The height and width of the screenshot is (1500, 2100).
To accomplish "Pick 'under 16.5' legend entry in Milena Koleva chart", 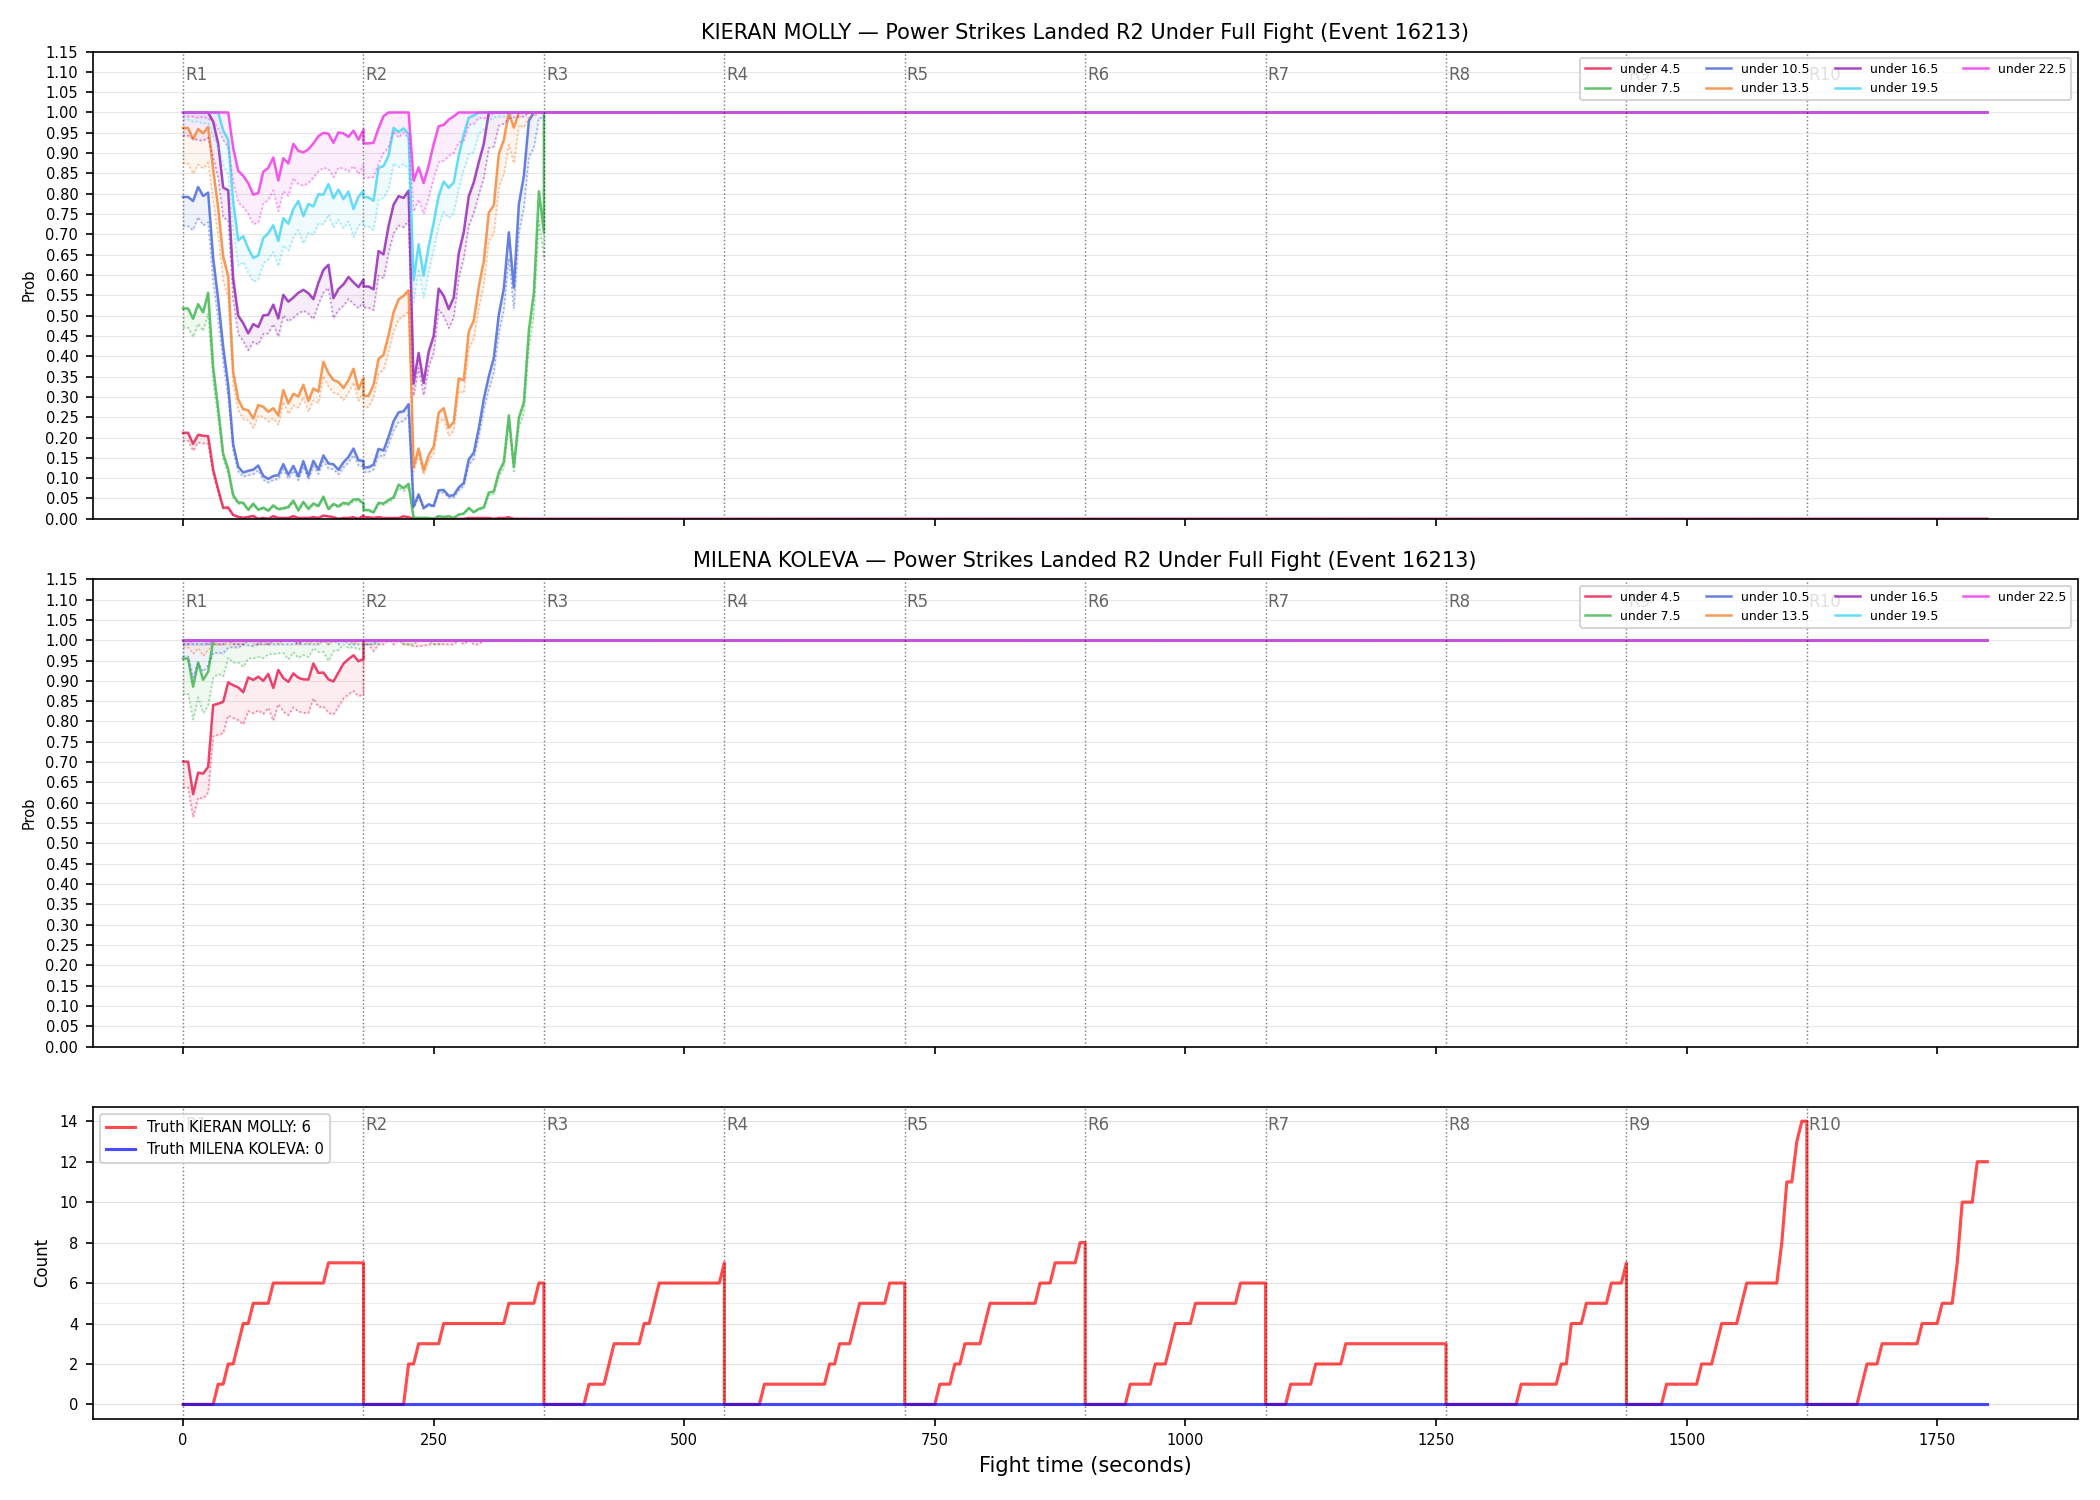I will point(1886,597).
